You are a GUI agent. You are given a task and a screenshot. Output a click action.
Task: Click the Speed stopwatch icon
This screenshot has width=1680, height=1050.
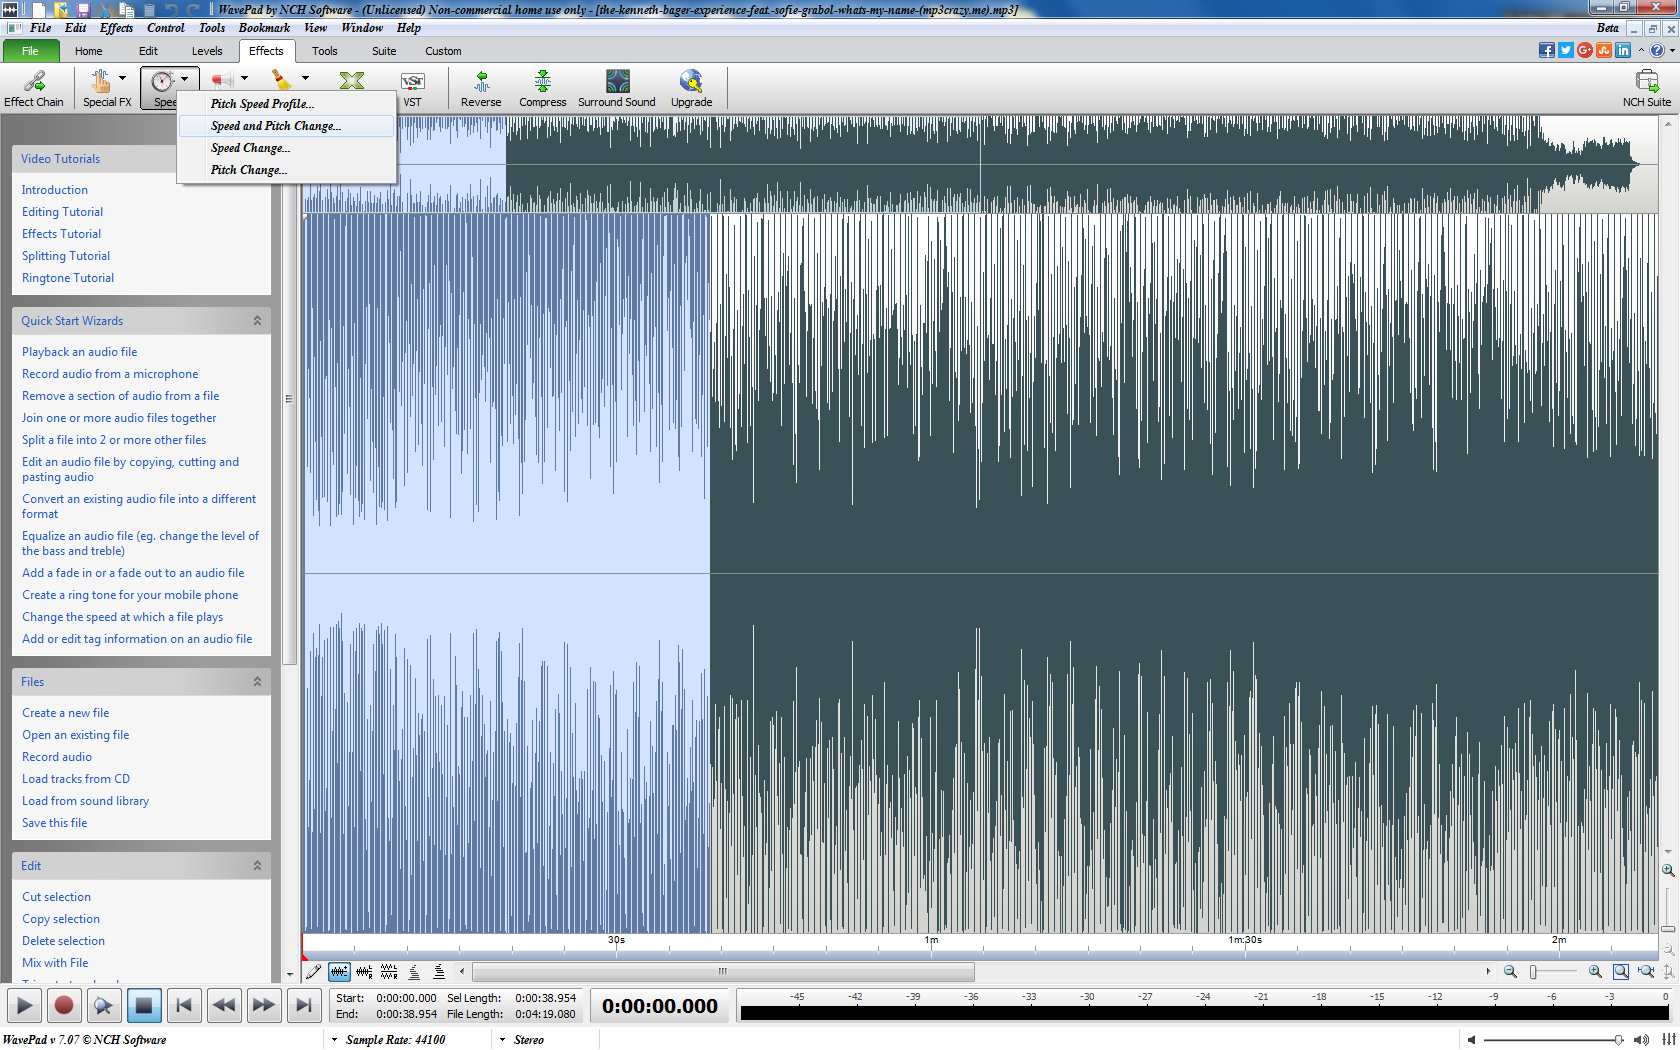coord(162,82)
